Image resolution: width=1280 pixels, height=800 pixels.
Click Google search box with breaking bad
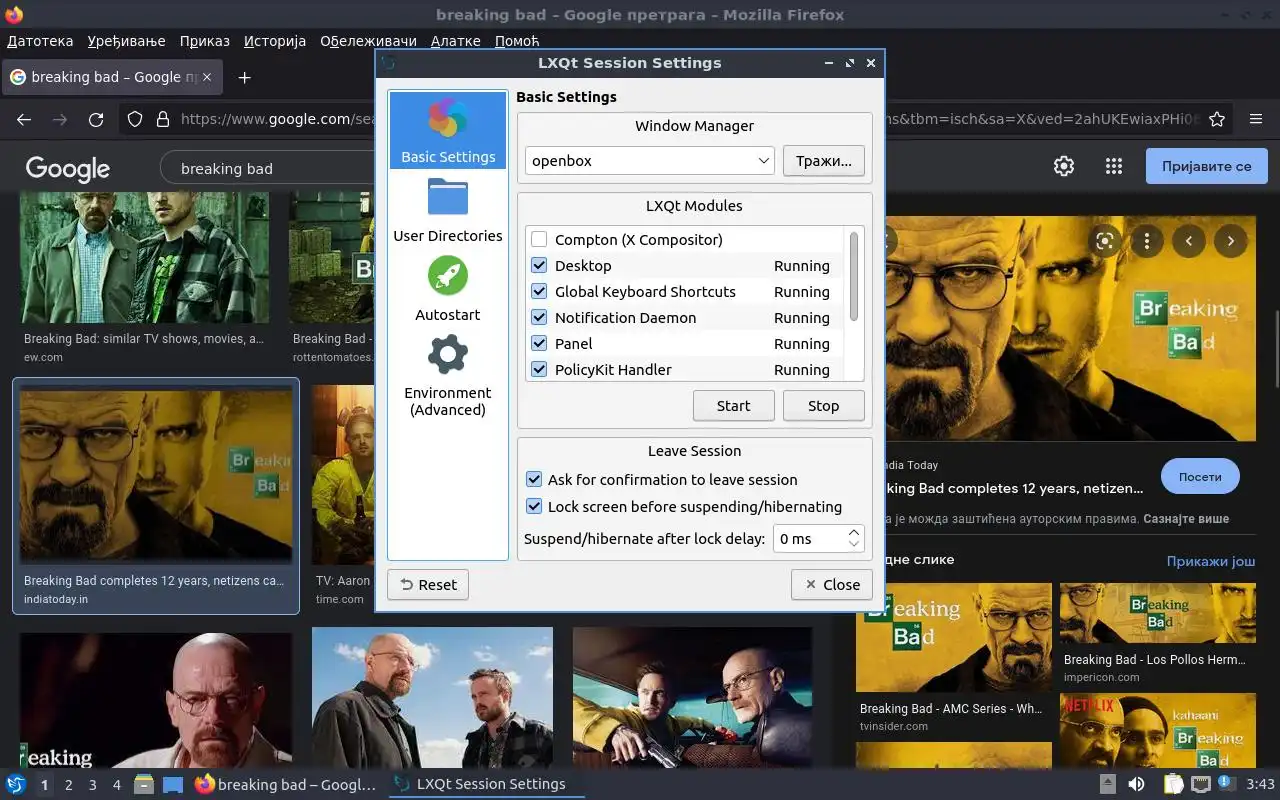point(270,168)
